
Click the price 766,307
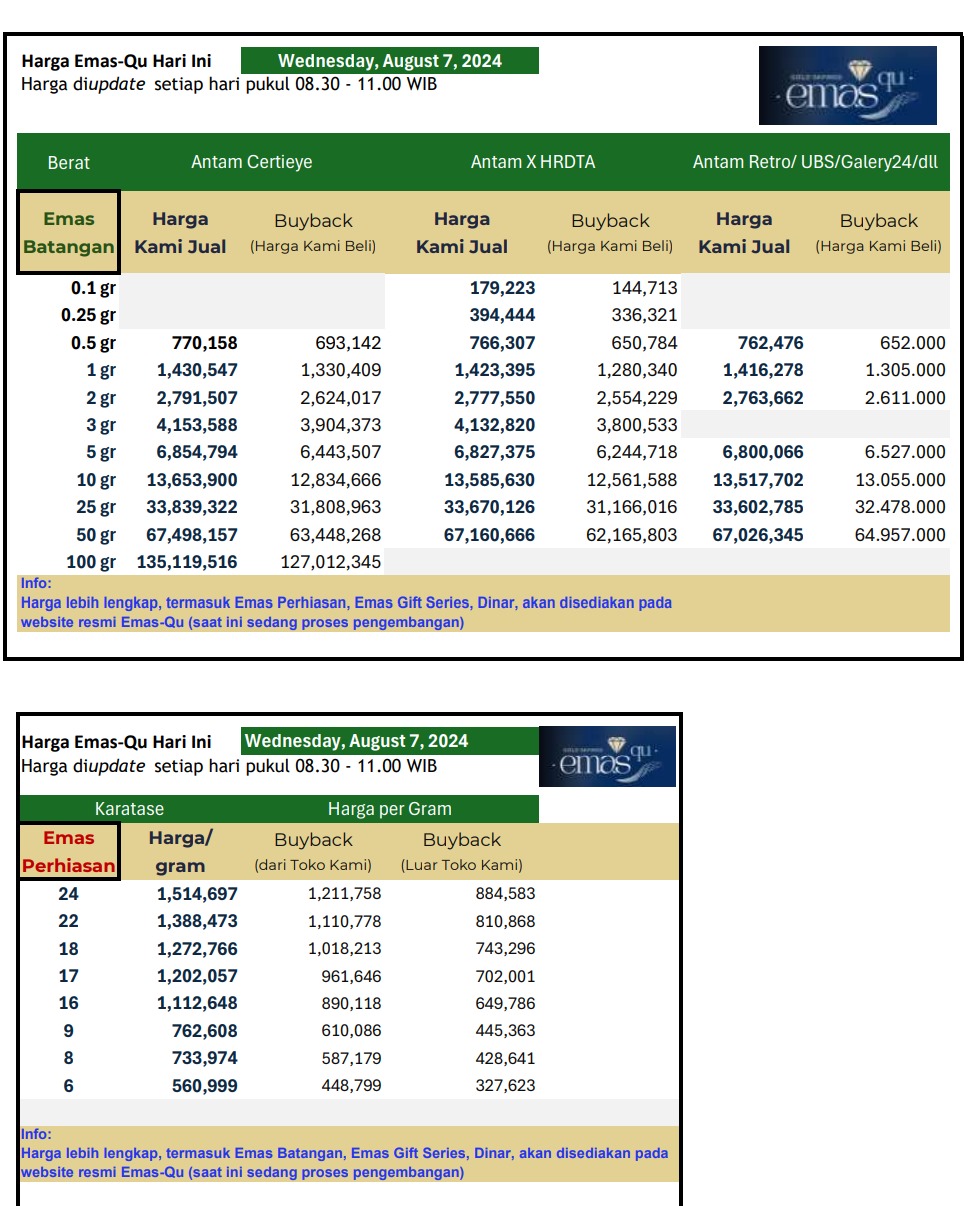(502, 343)
